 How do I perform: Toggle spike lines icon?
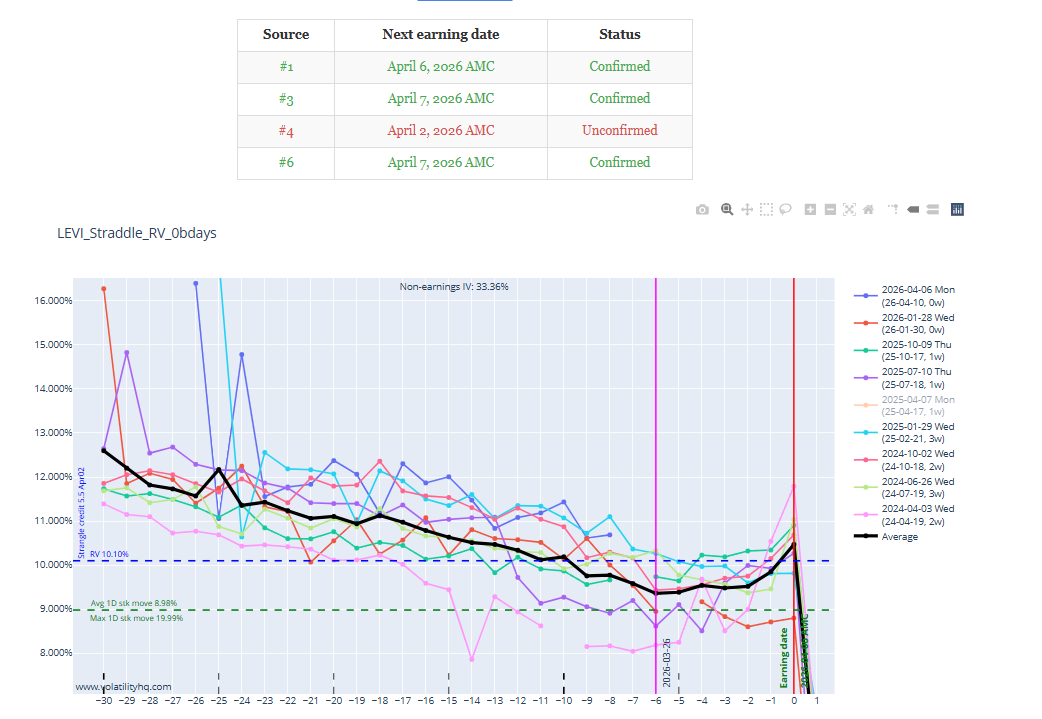892,209
